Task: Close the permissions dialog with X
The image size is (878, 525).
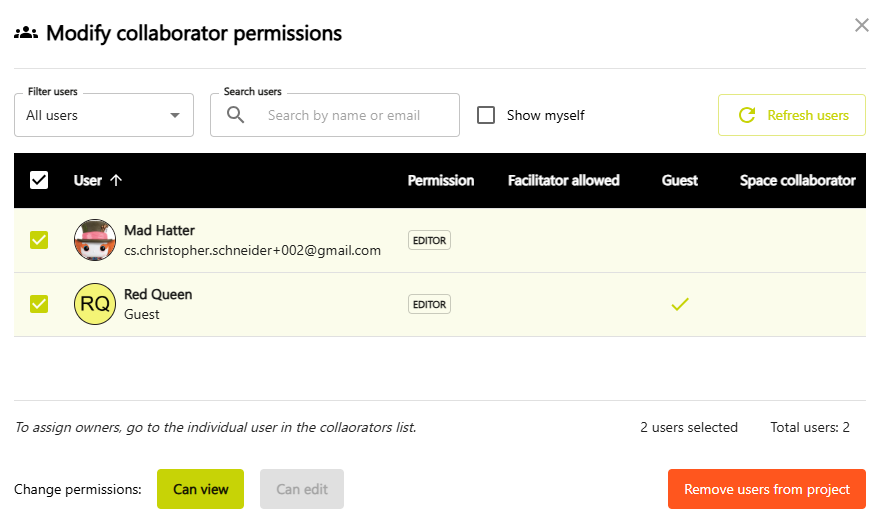Action: [x=861, y=25]
